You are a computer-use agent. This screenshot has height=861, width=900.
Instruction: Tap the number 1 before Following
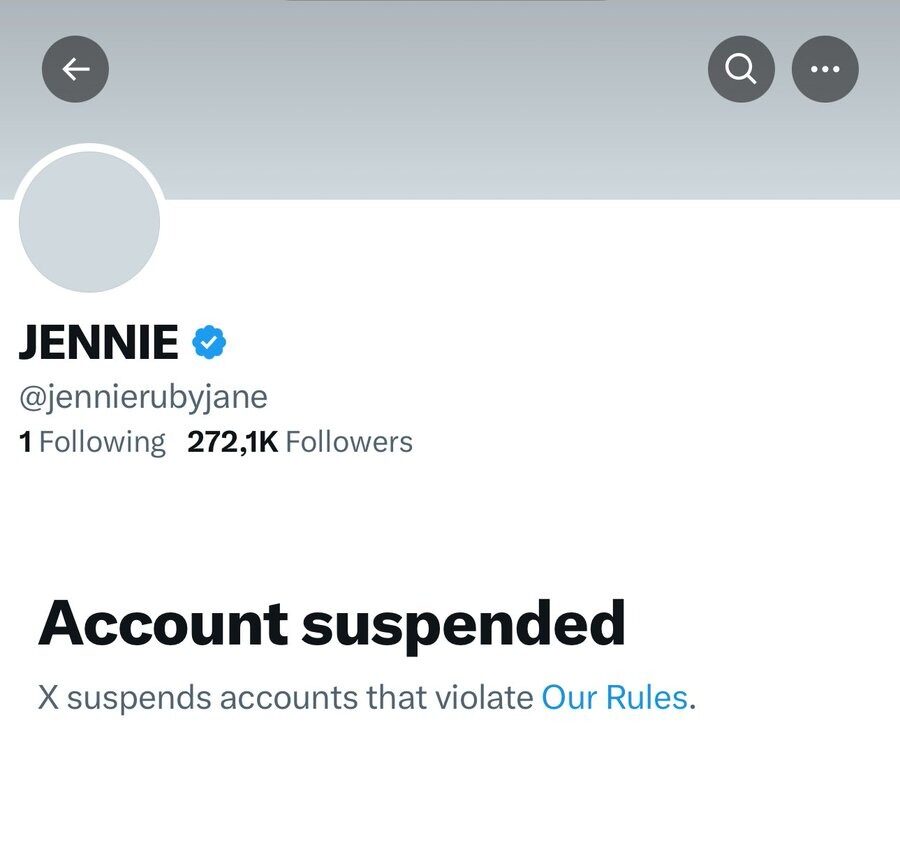click(x=26, y=442)
